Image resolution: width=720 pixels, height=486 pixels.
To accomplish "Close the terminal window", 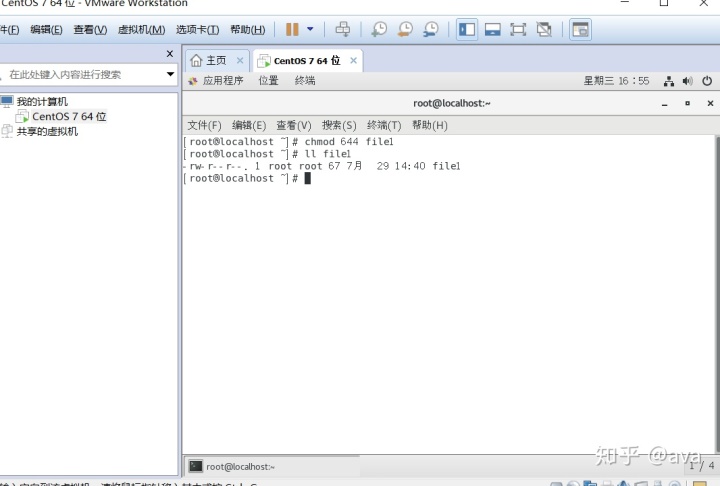I will tap(710, 103).
